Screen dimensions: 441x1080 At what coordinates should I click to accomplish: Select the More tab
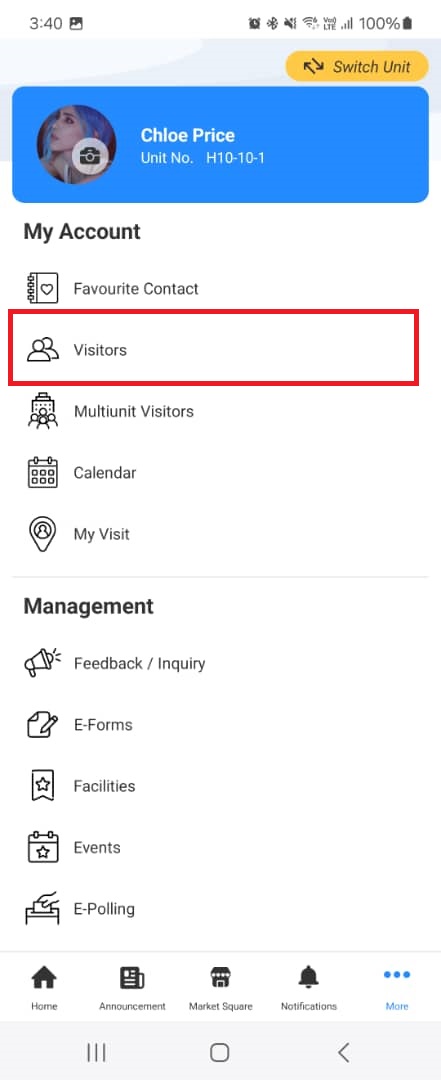(397, 988)
